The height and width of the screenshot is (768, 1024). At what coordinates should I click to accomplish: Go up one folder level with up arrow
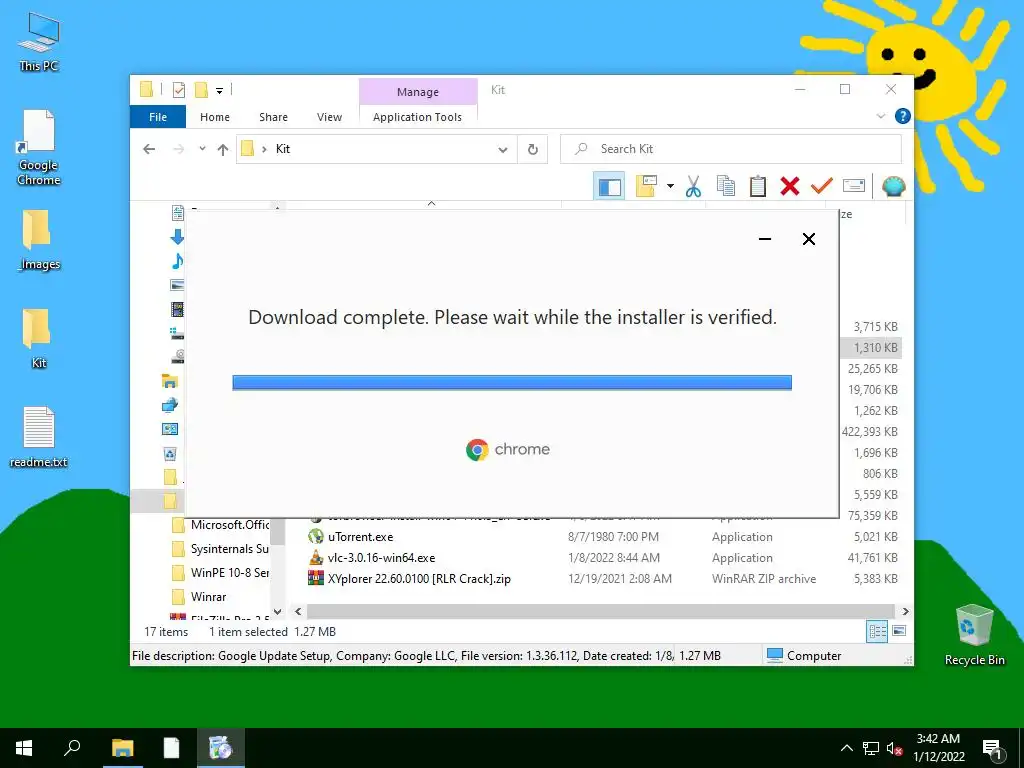223,150
